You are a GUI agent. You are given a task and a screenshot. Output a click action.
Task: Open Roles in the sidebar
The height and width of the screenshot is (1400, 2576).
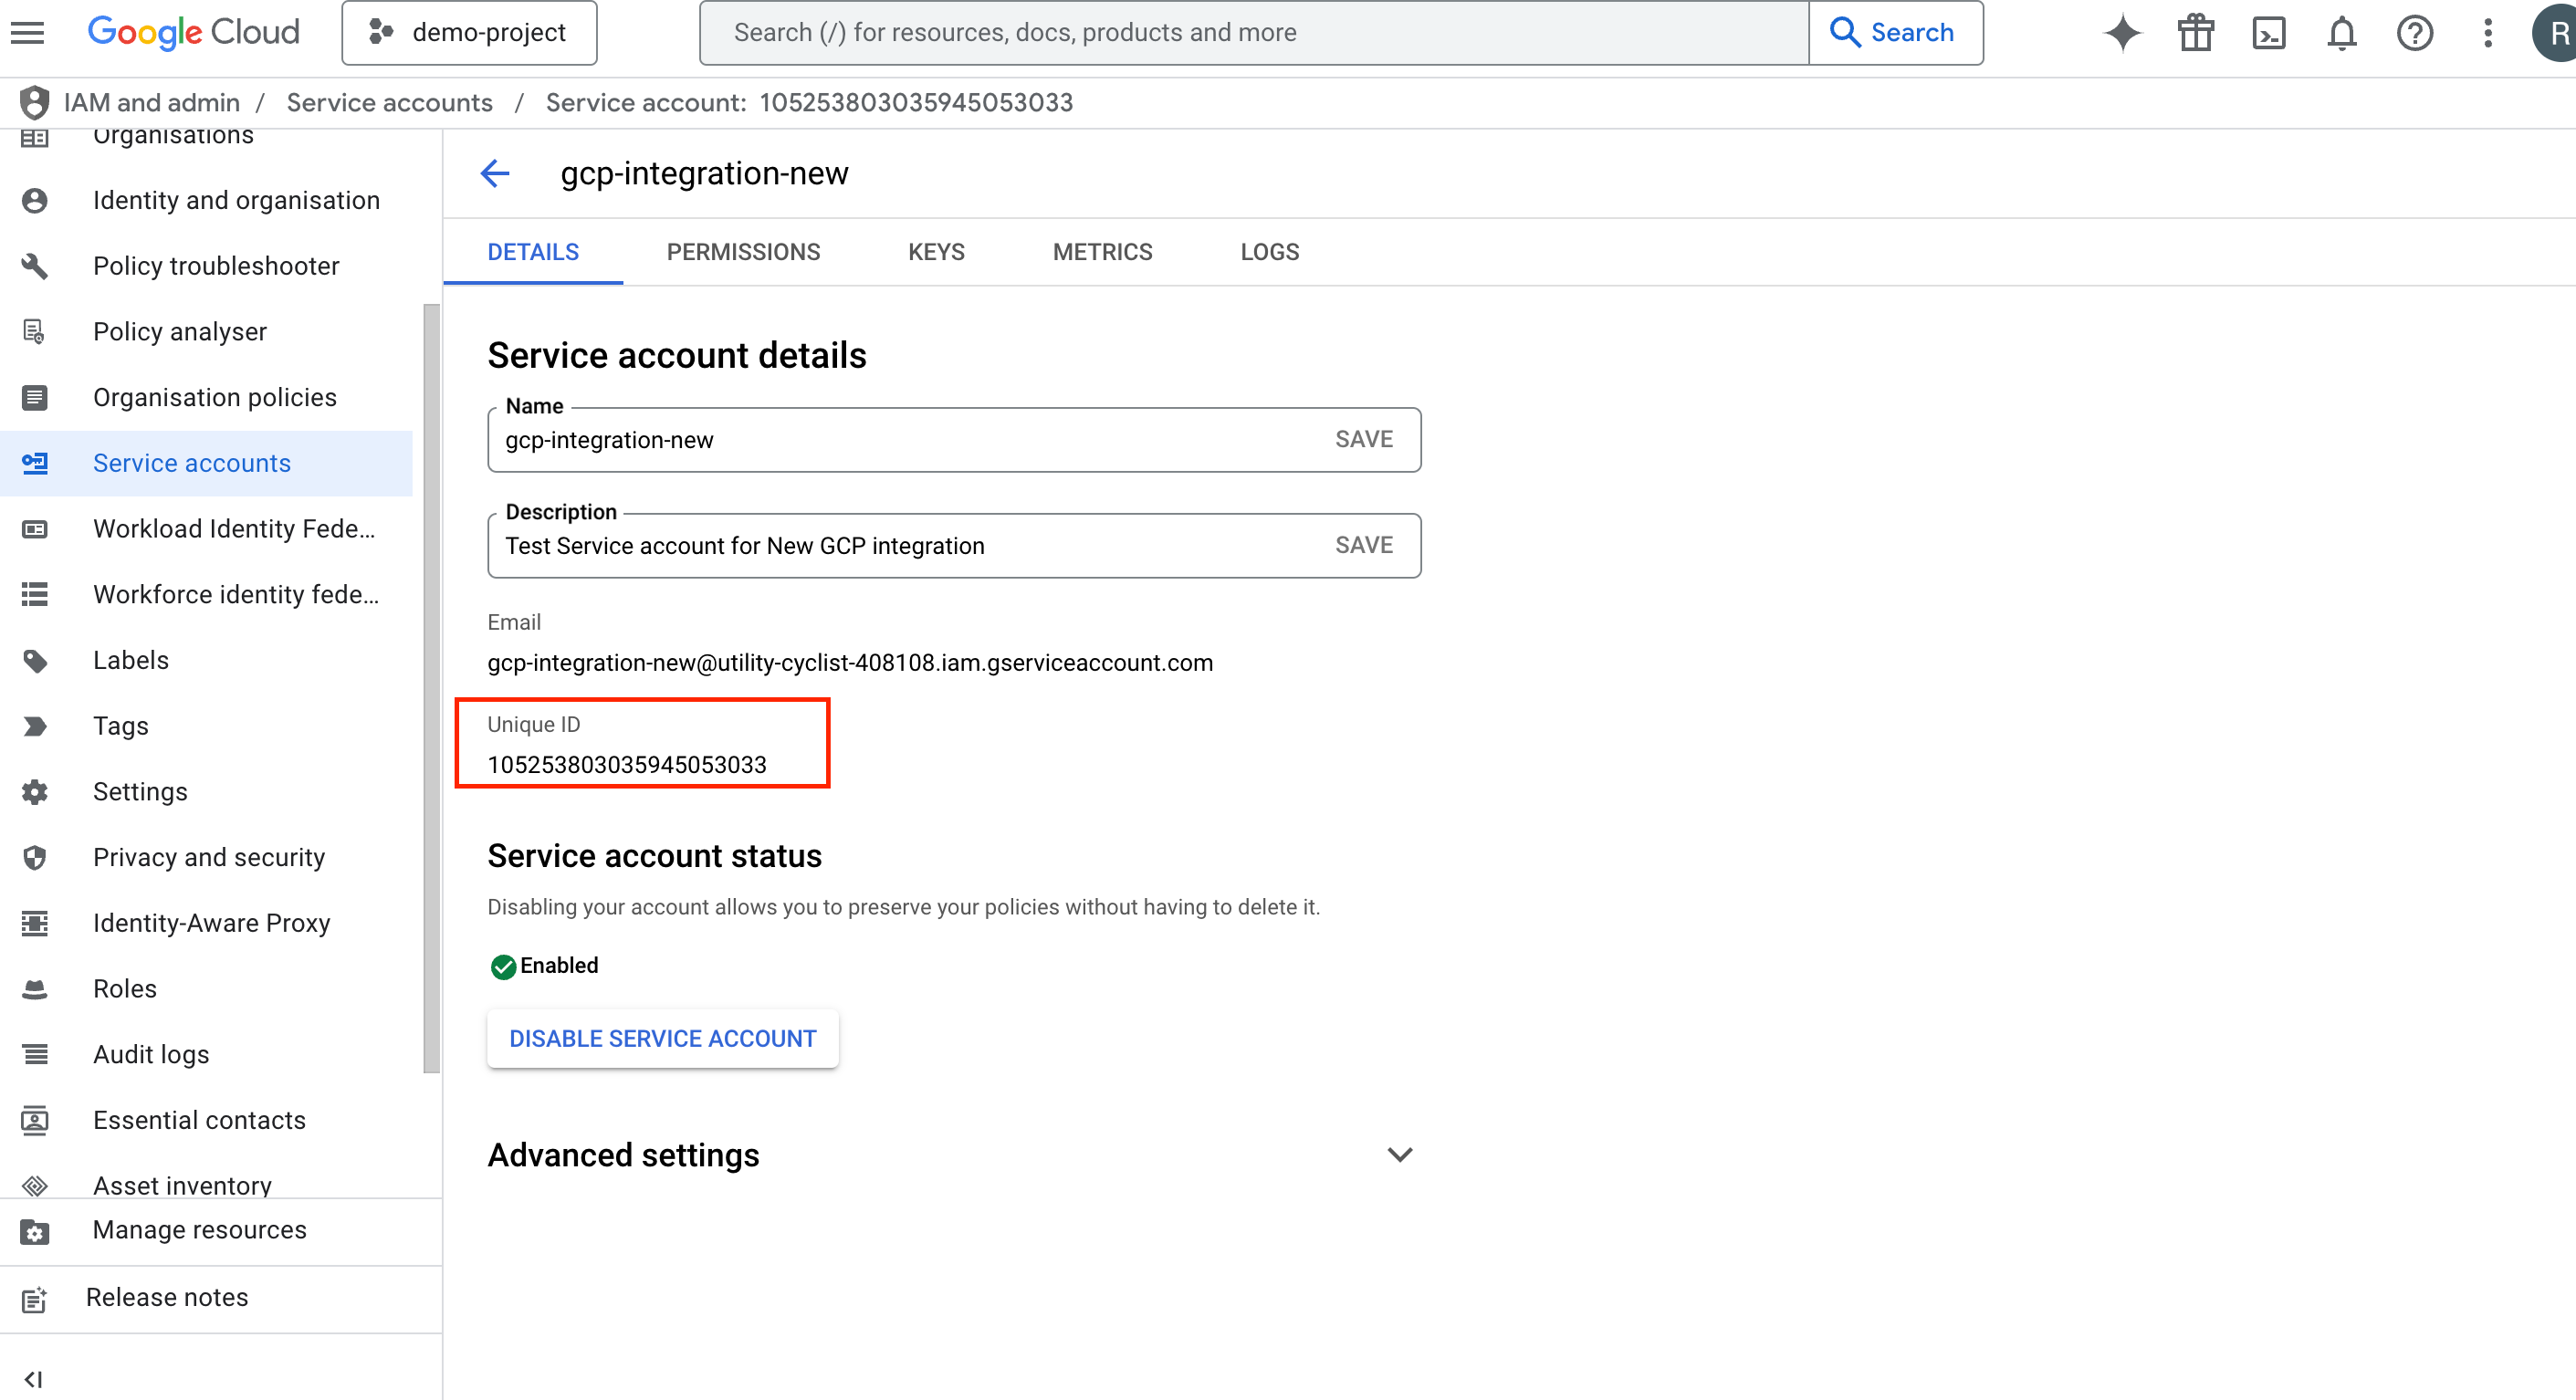tap(206, 989)
